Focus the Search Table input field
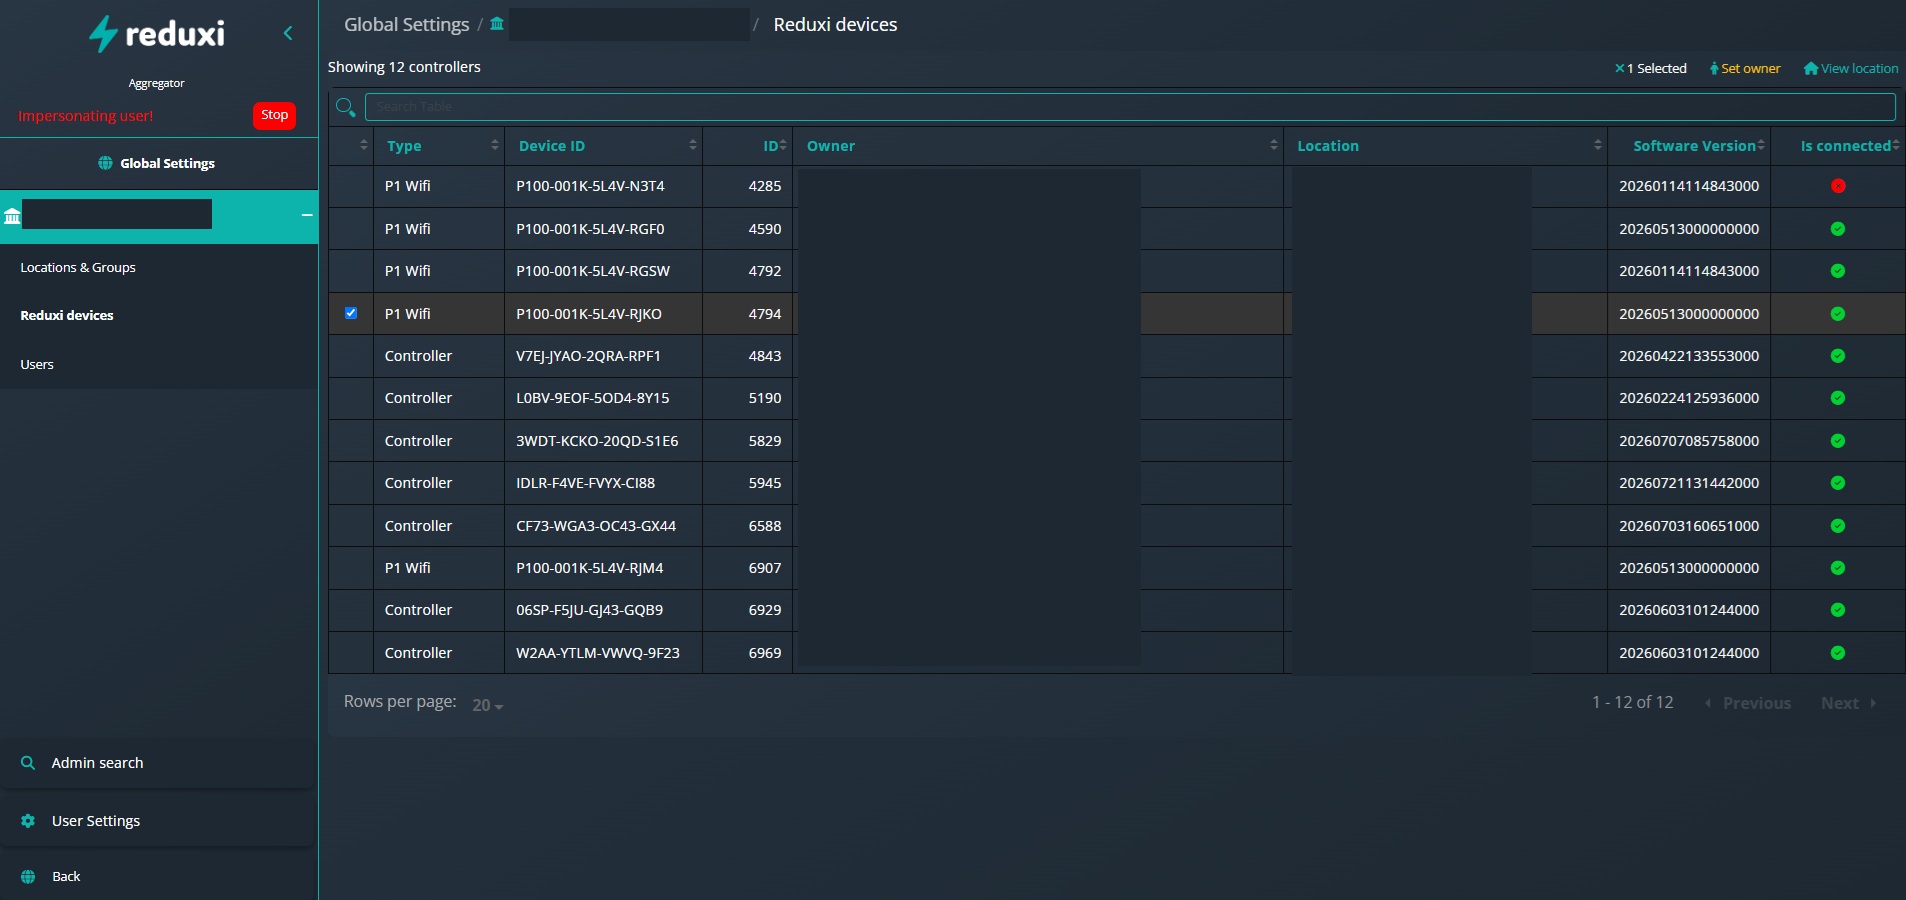 tap(1130, 107)
